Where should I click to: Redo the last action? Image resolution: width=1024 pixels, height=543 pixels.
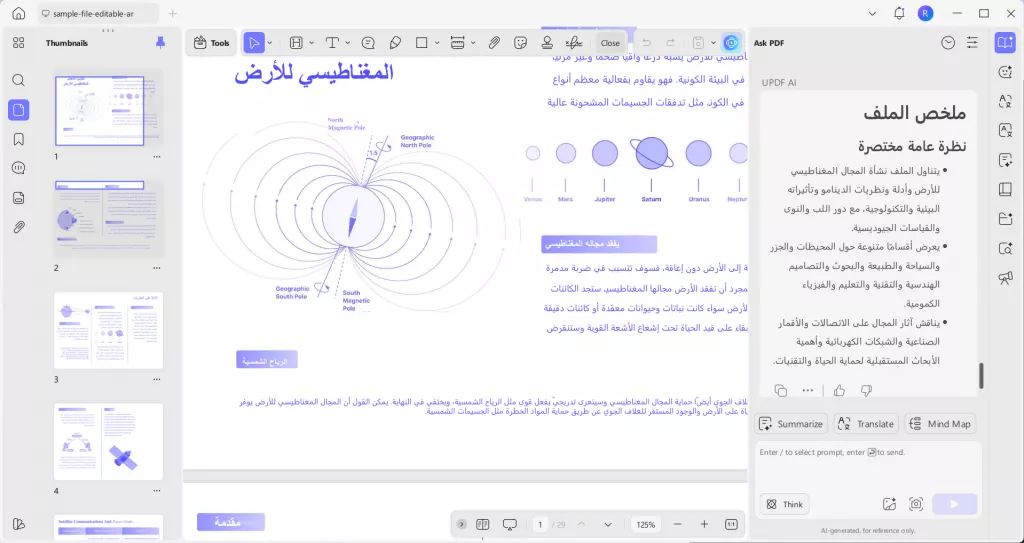coord(670,43)
